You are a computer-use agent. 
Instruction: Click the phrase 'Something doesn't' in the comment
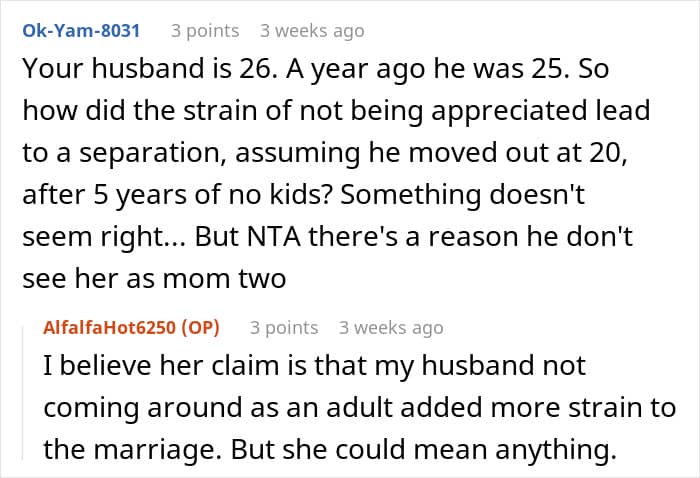pyautogui.click(x=462, y=195)
